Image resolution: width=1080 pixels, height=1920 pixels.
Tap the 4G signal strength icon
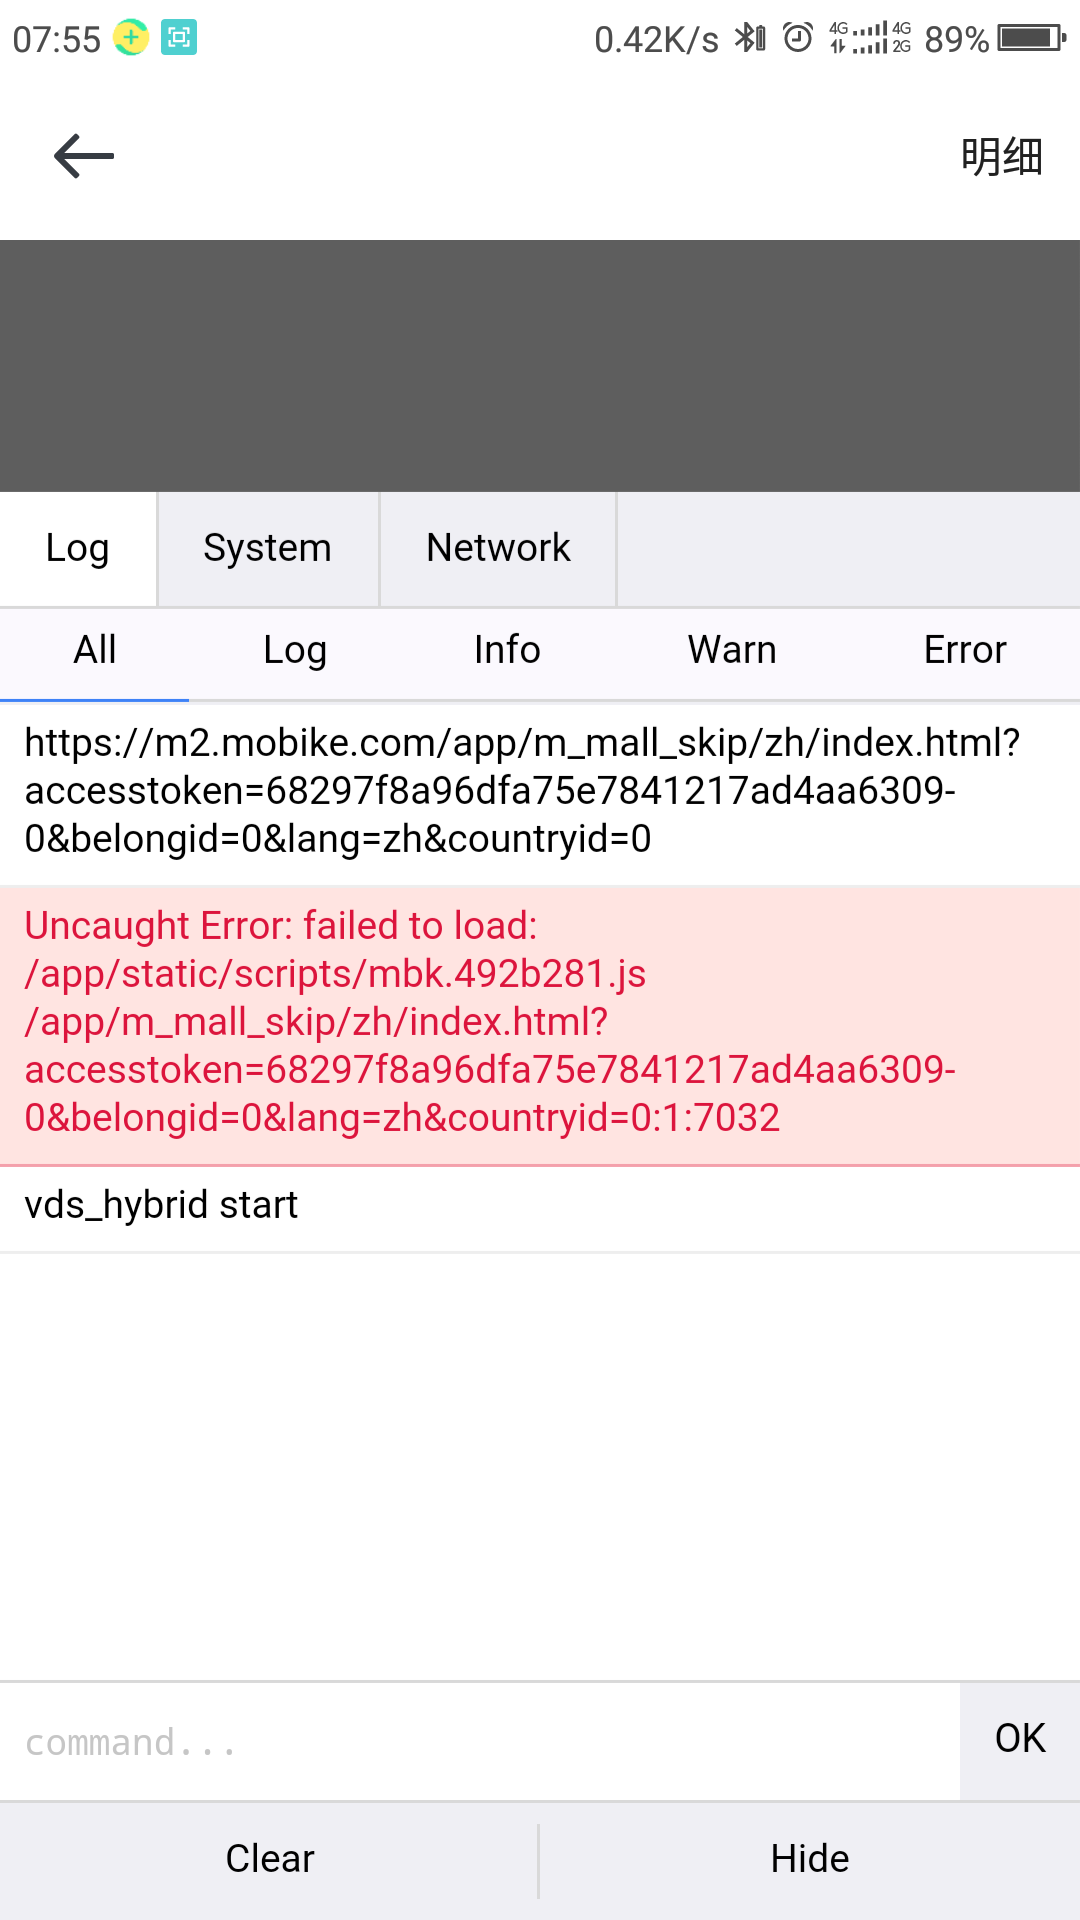[869, 38]
